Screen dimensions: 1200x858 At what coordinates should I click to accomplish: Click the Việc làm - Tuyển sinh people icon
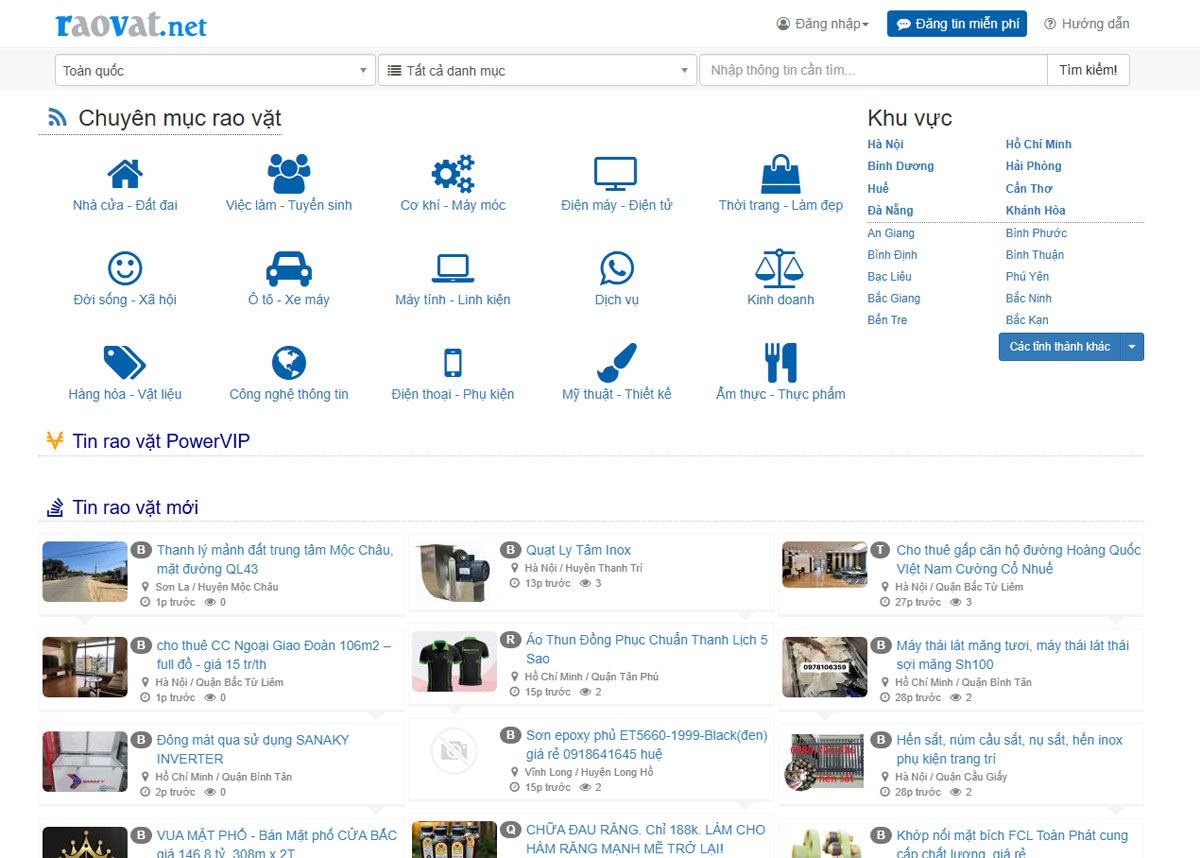(288, 173)
